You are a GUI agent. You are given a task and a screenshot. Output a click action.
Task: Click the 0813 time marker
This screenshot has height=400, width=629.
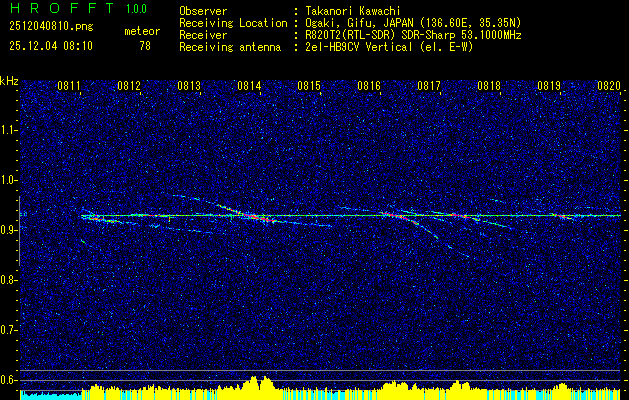(x=189, y=85)
